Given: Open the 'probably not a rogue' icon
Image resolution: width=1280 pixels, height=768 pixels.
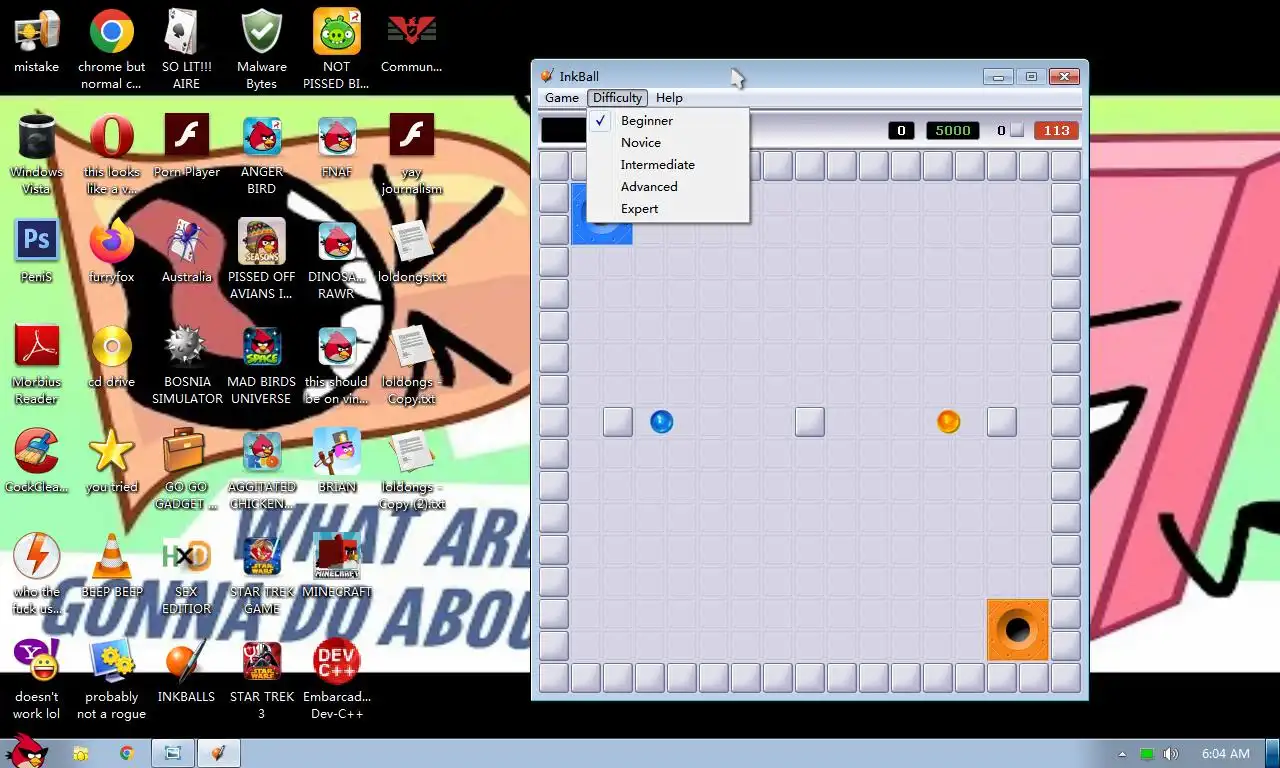Looking at the screenshot, I should pyautogui.click(x=112, y=678).
